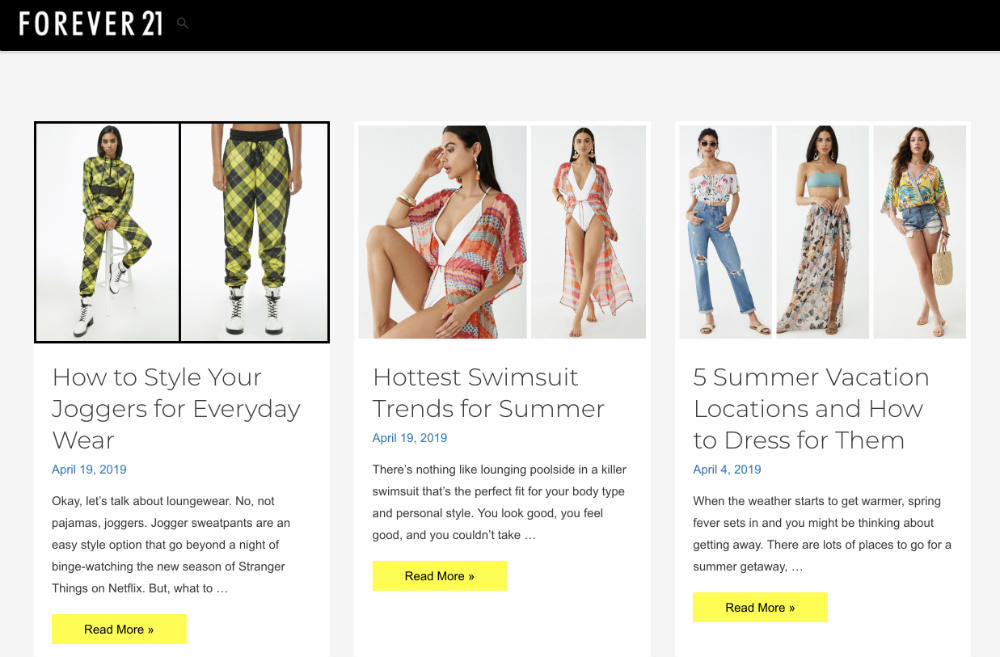Screen dimensions: 1000x657
Task: Click the Forever 21 logo
Action: tap(91, 24)
